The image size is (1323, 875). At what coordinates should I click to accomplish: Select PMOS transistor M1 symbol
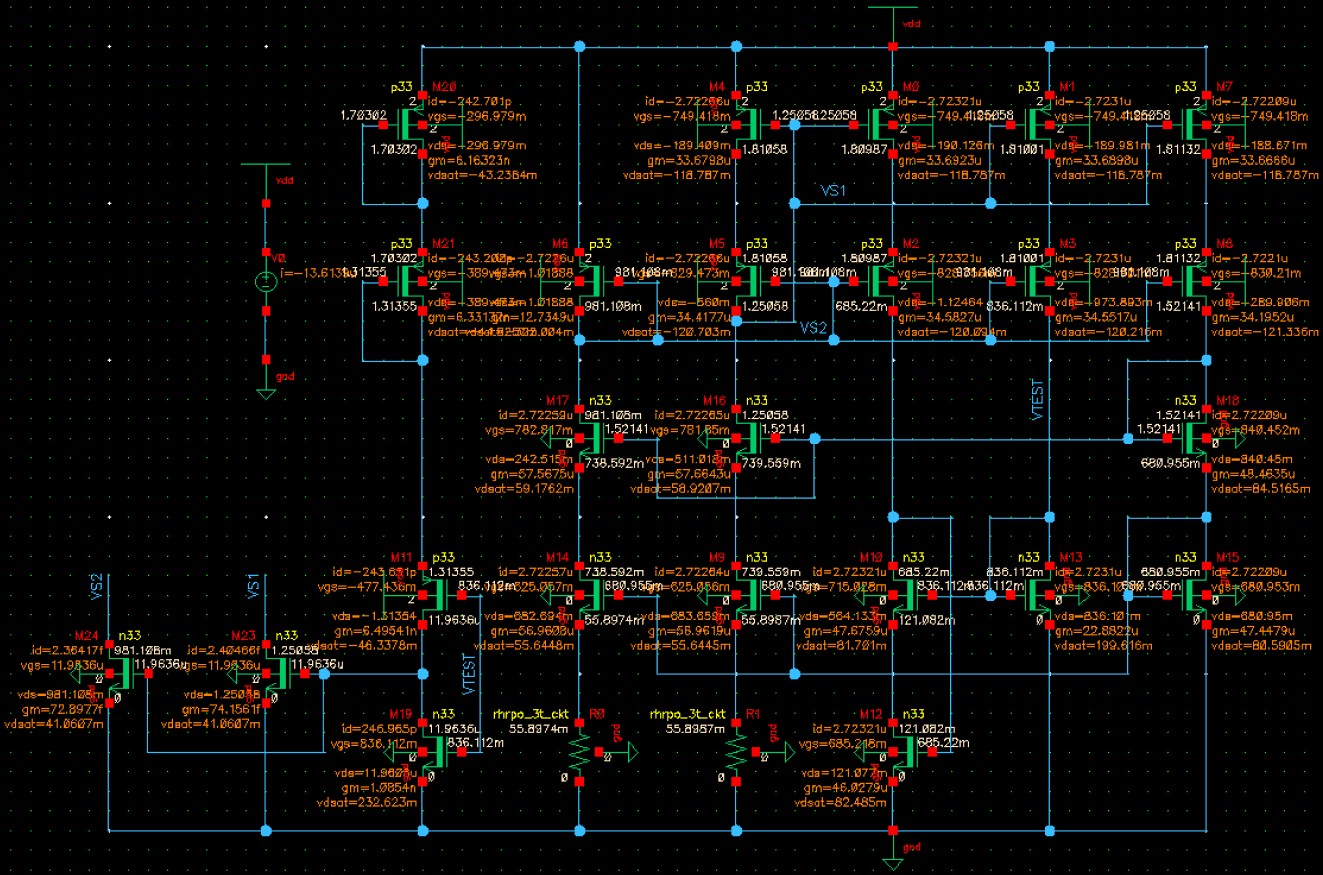(x=1037, y=126)
